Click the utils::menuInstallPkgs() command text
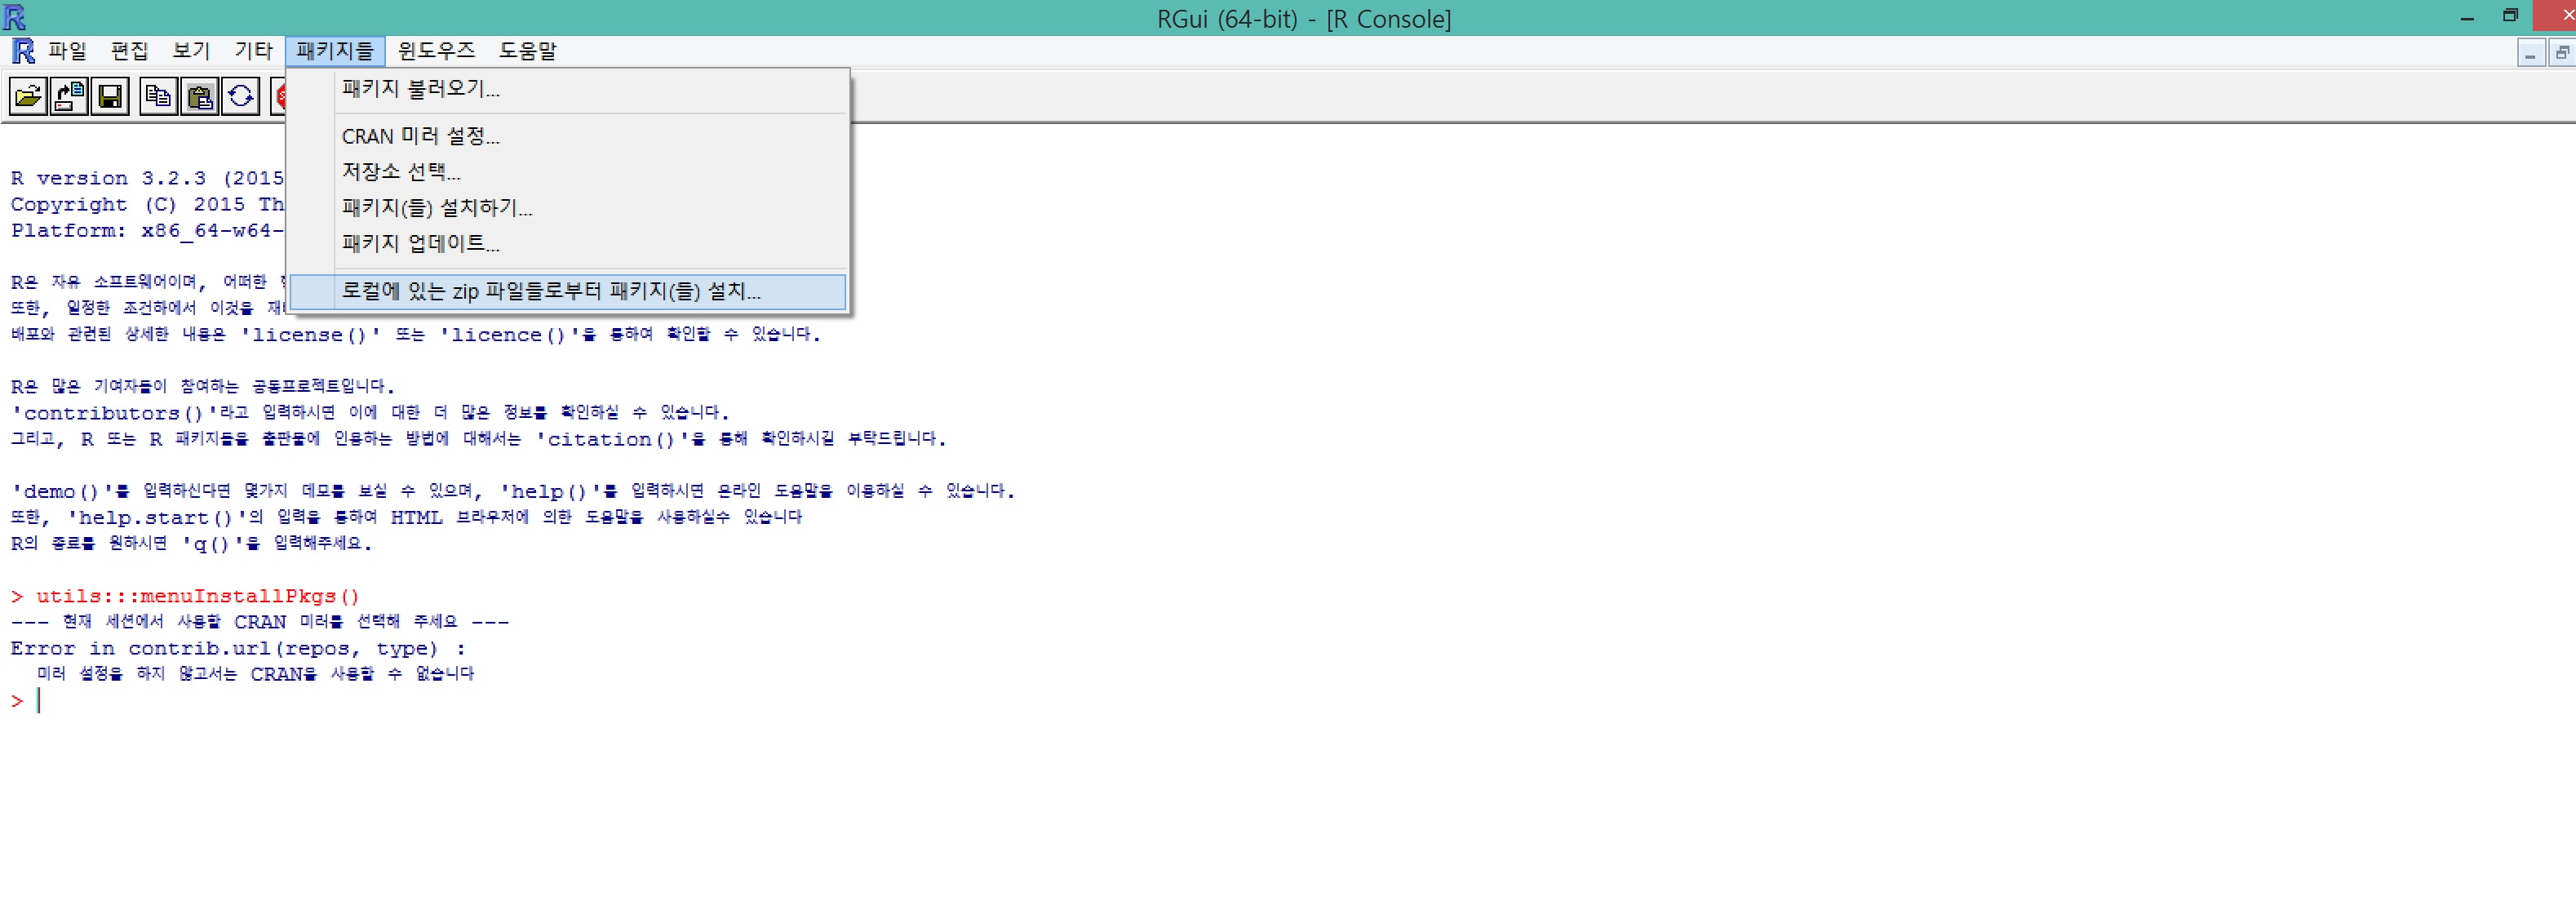The image size is (2576, 919). pyautogui.click(x=198, y=596)
